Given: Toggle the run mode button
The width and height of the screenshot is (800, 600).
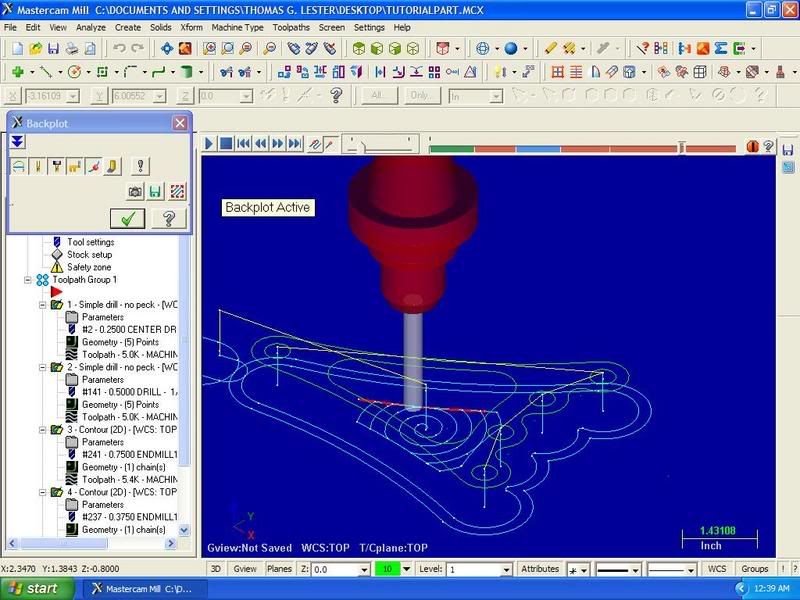Looking at the screenshot, I should pyautogui.click(x=331, y=144).
